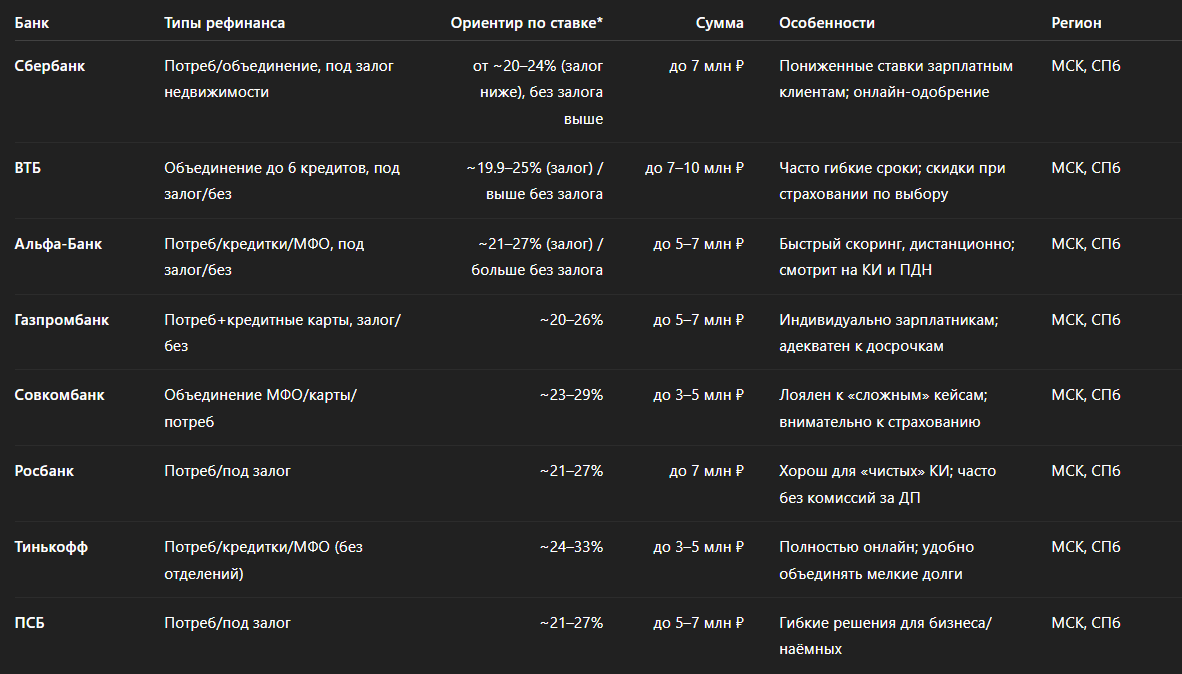Click the "Банк" column header
This screenshot has width=1182, height=674.
31,23
